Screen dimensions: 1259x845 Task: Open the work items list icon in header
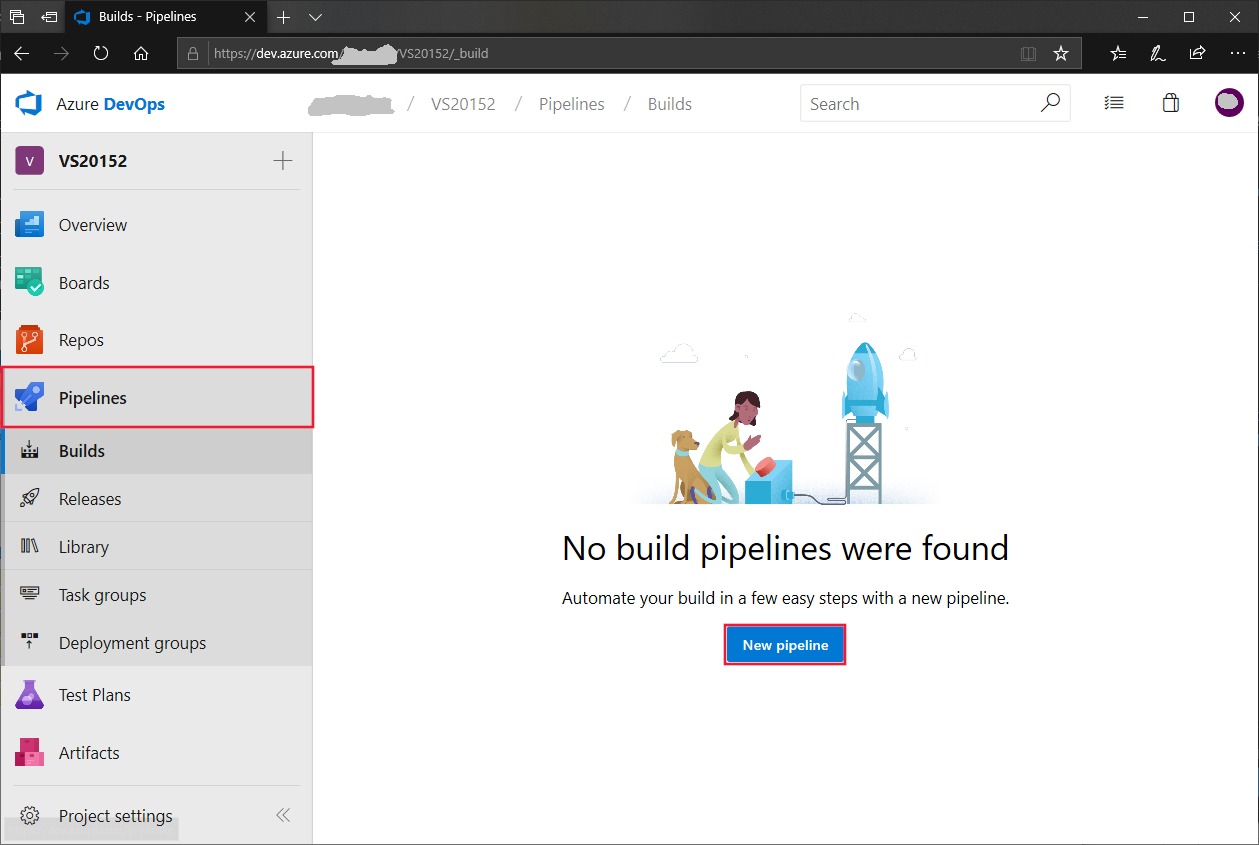1113,103
